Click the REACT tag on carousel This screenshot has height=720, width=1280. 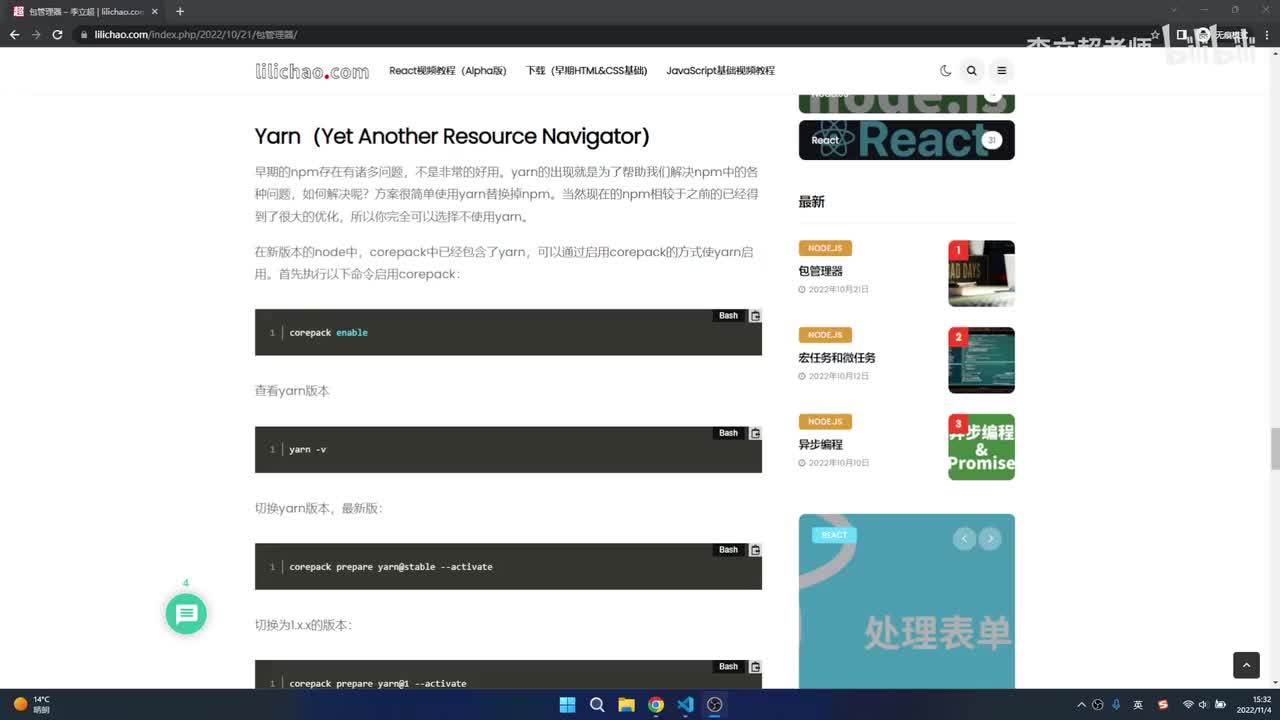[834, 535]
